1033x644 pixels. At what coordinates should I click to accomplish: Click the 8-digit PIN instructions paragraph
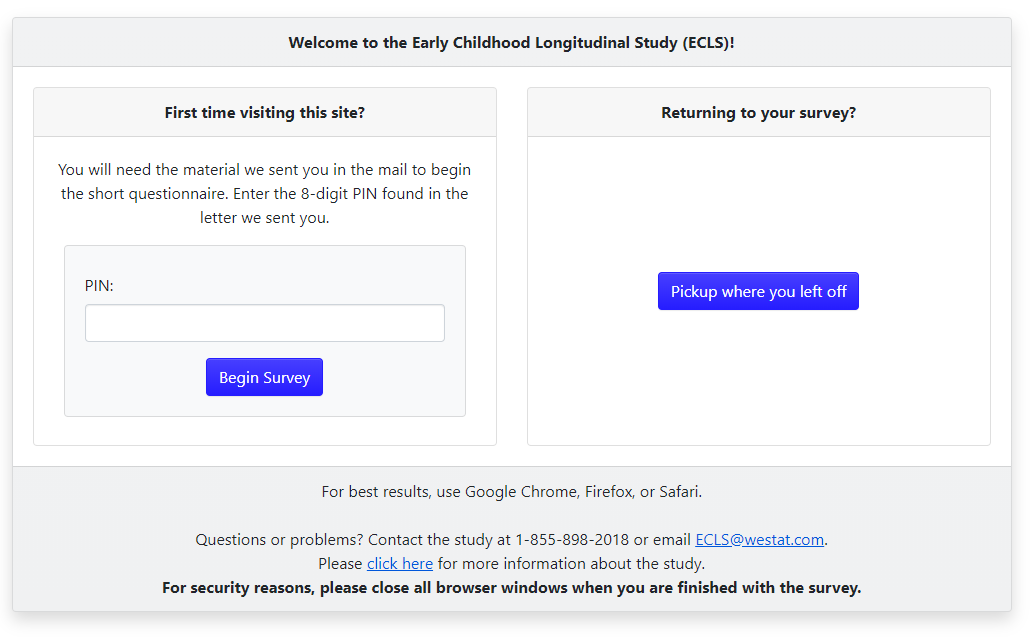click(264, 193)
